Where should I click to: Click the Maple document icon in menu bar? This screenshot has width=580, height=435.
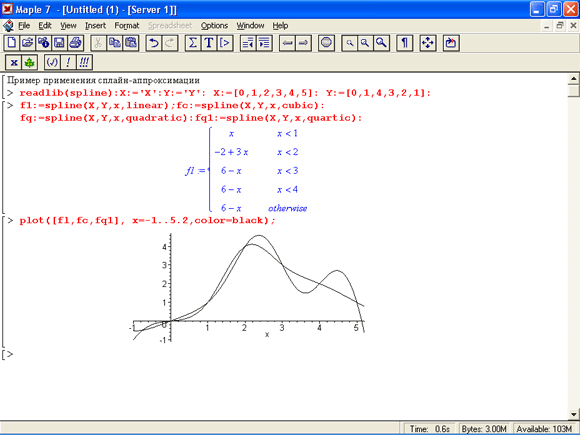coord(8,26)
